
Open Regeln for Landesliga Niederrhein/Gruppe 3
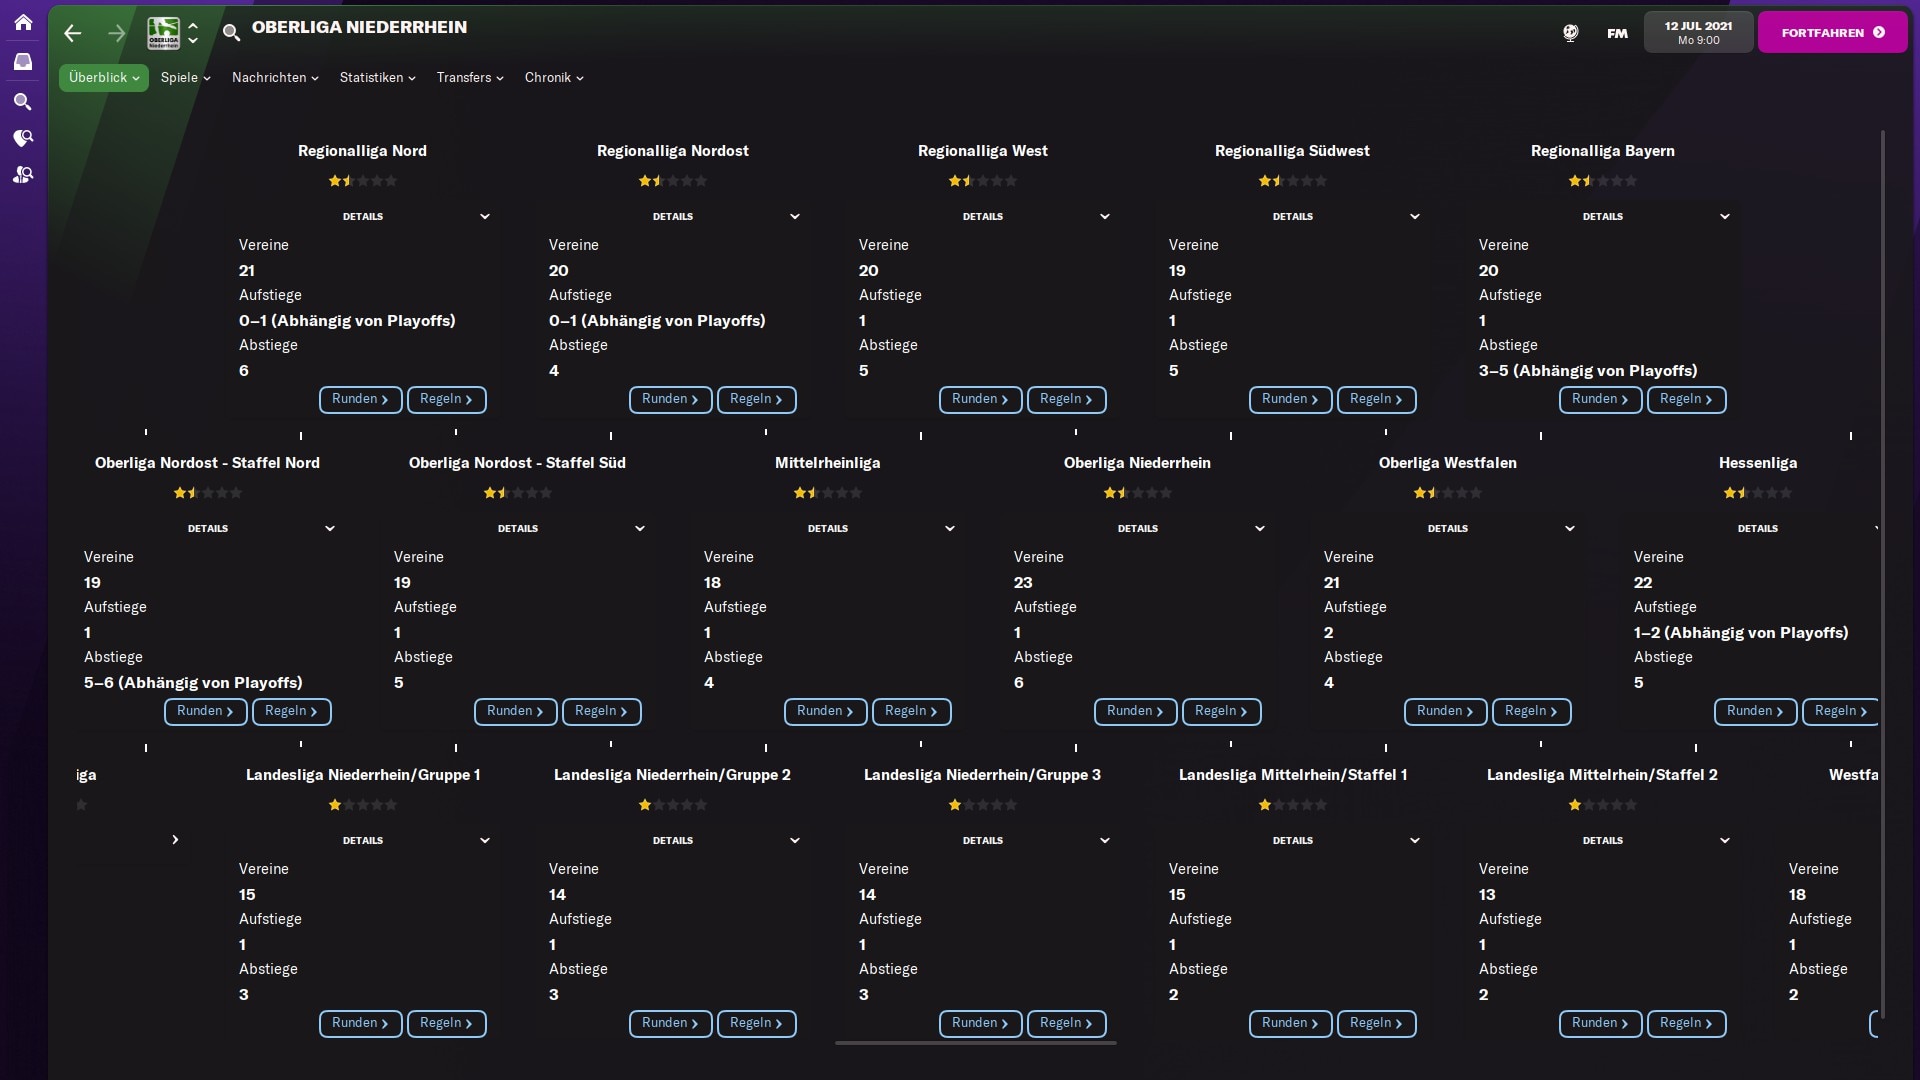1066,1024
